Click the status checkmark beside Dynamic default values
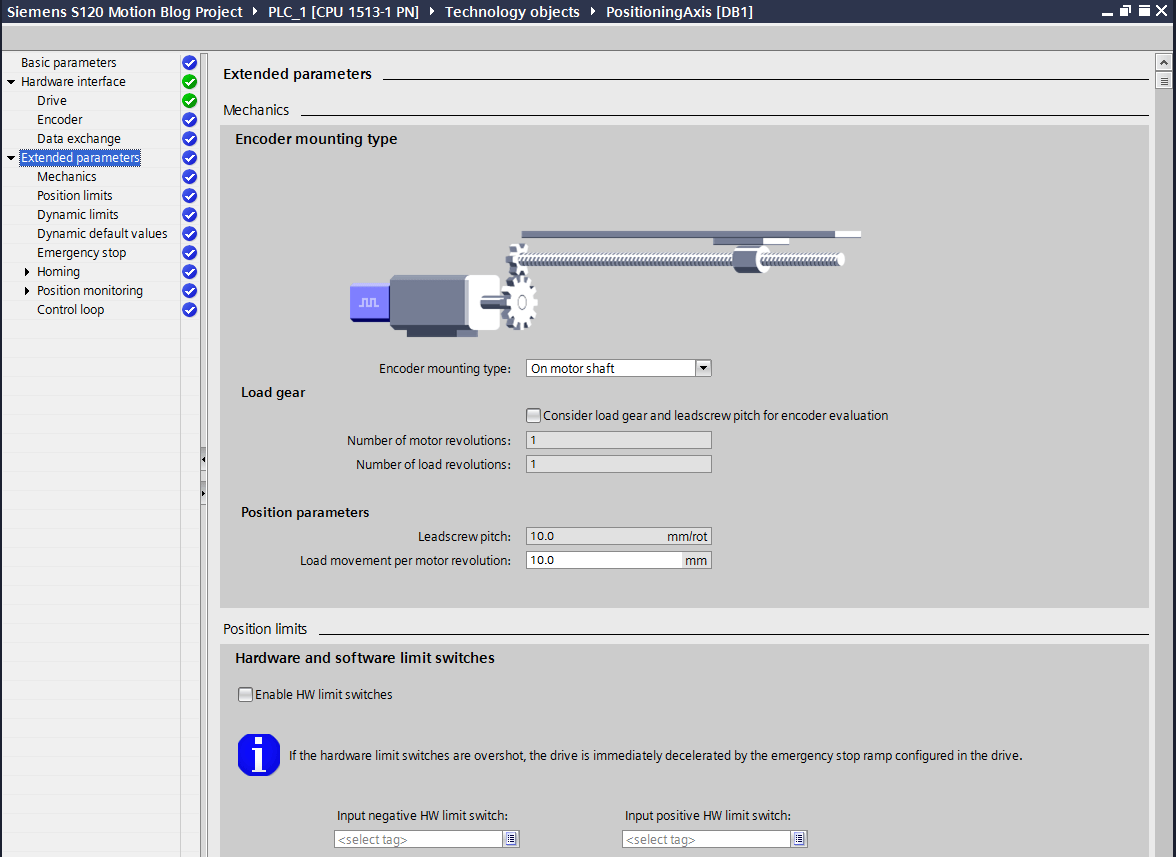Screen dimensions: 1176x857 coord(190,234)
